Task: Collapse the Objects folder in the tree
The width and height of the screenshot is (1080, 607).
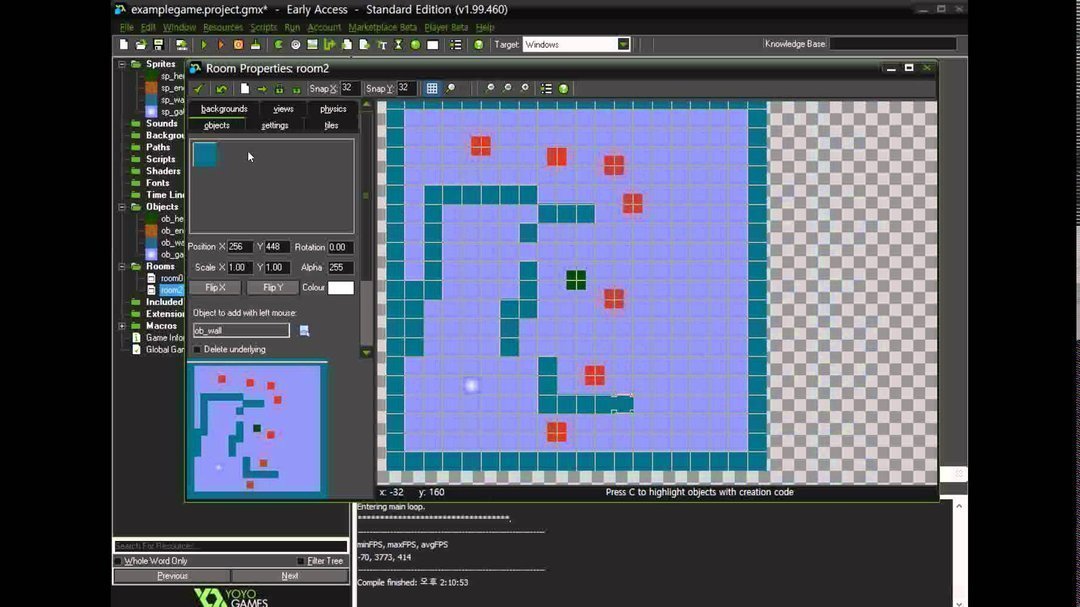Action: 122,207
